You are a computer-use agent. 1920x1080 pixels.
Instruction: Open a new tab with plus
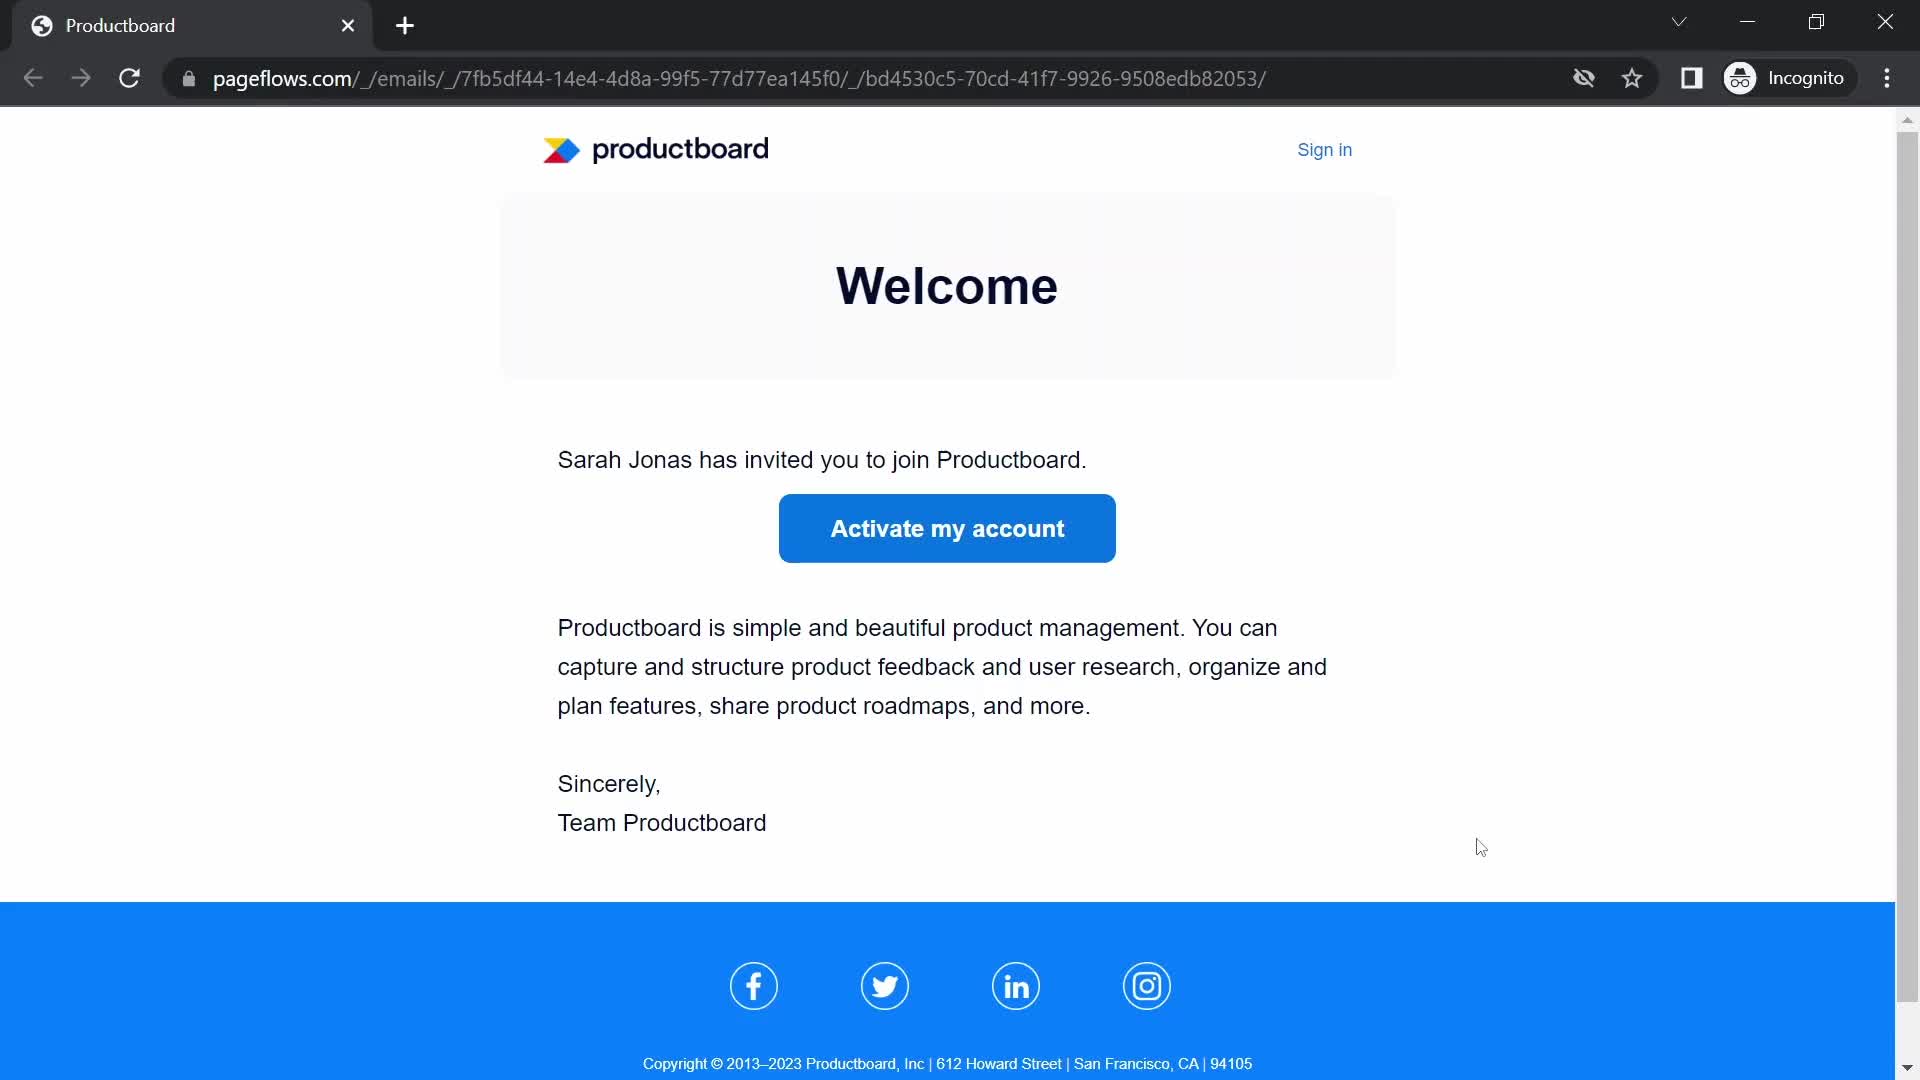click(x=404, y=26)
